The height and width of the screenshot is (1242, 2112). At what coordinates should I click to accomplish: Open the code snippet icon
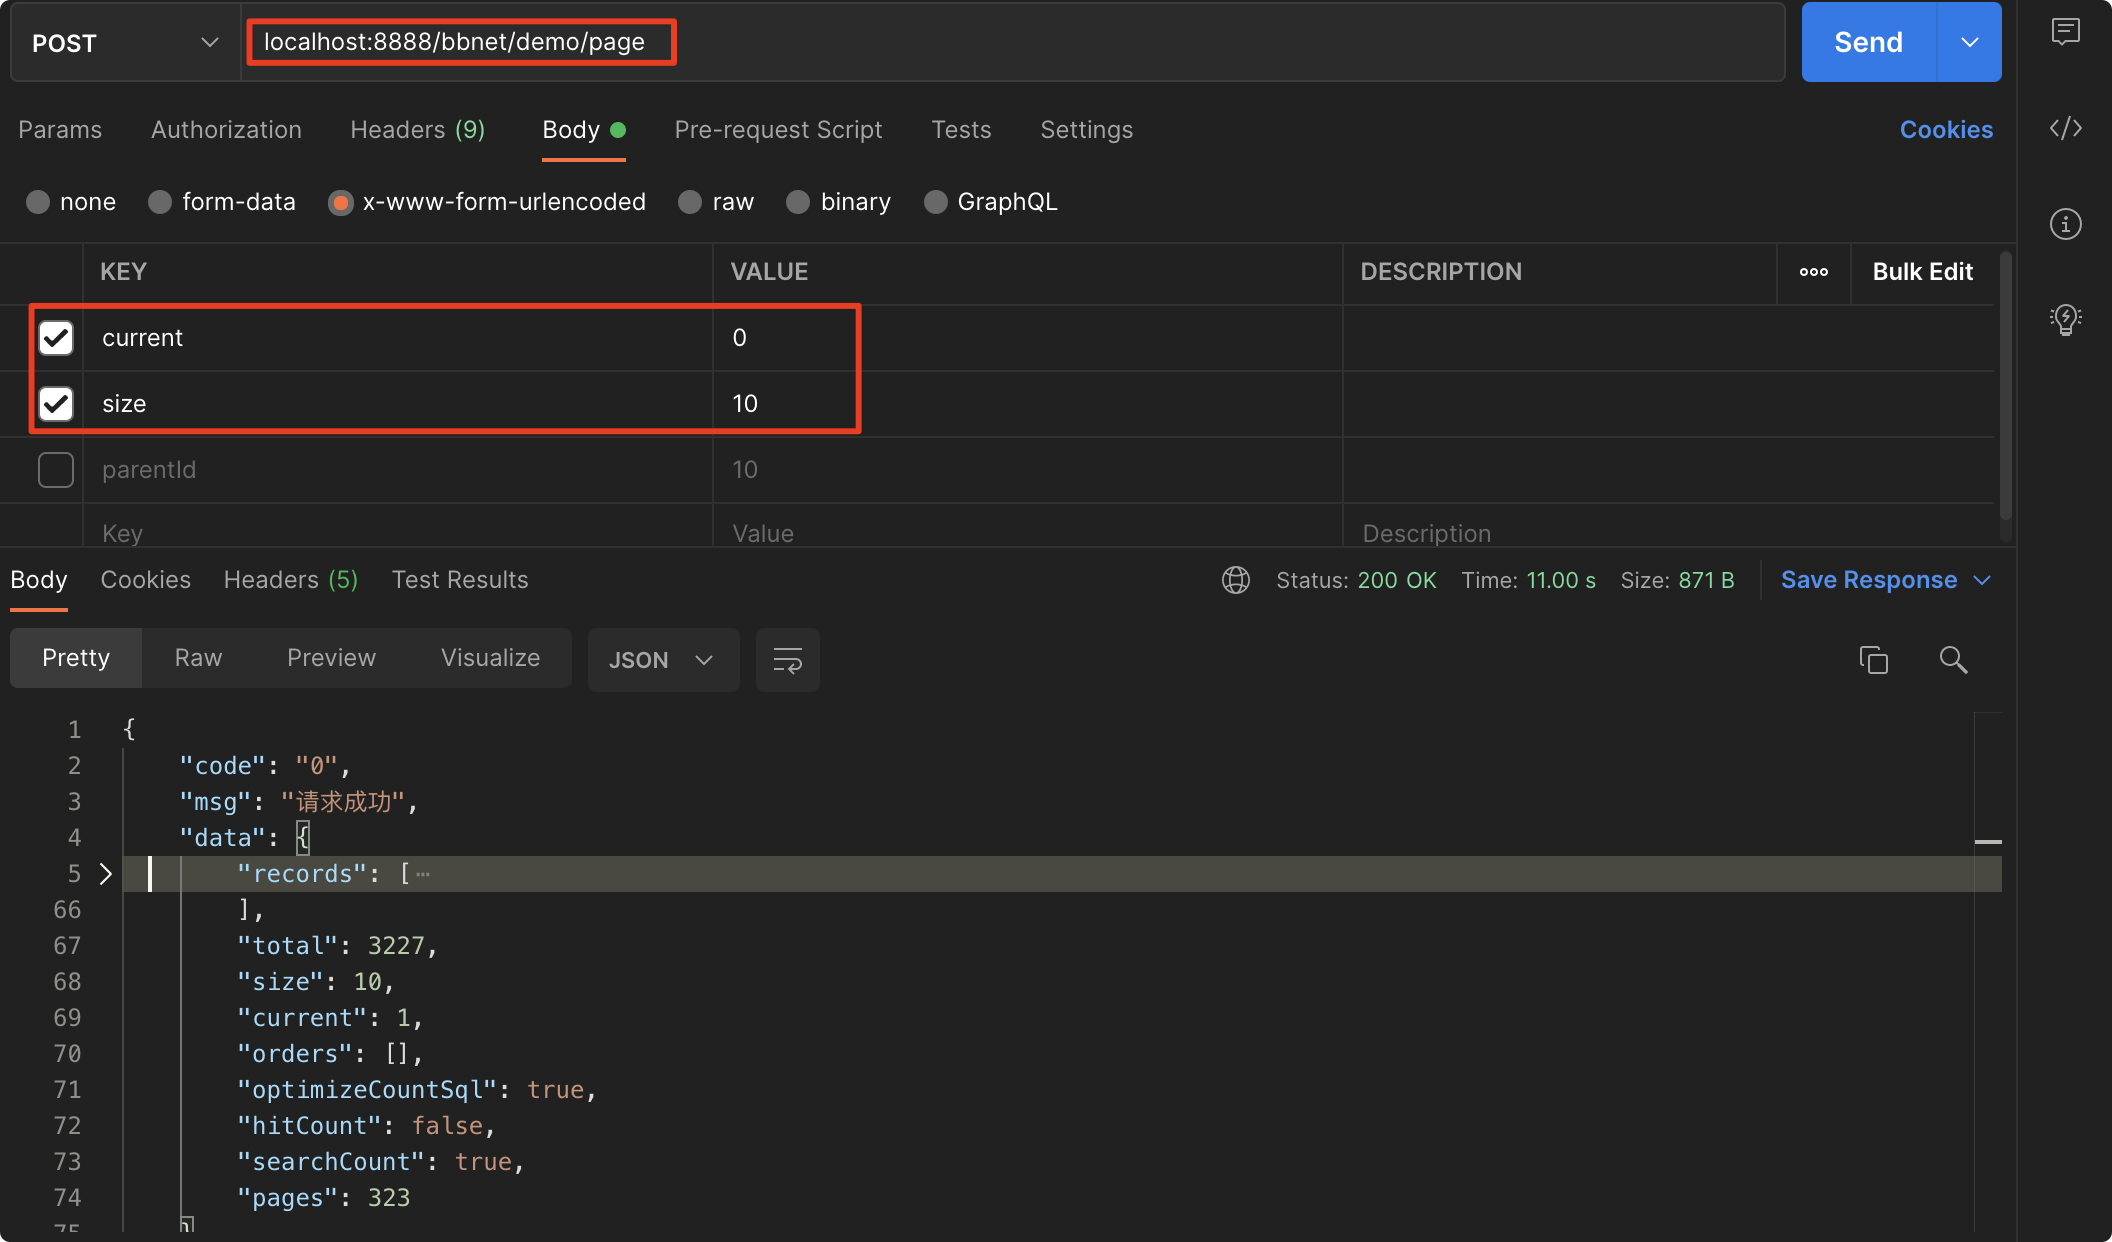click(2065, 128)
